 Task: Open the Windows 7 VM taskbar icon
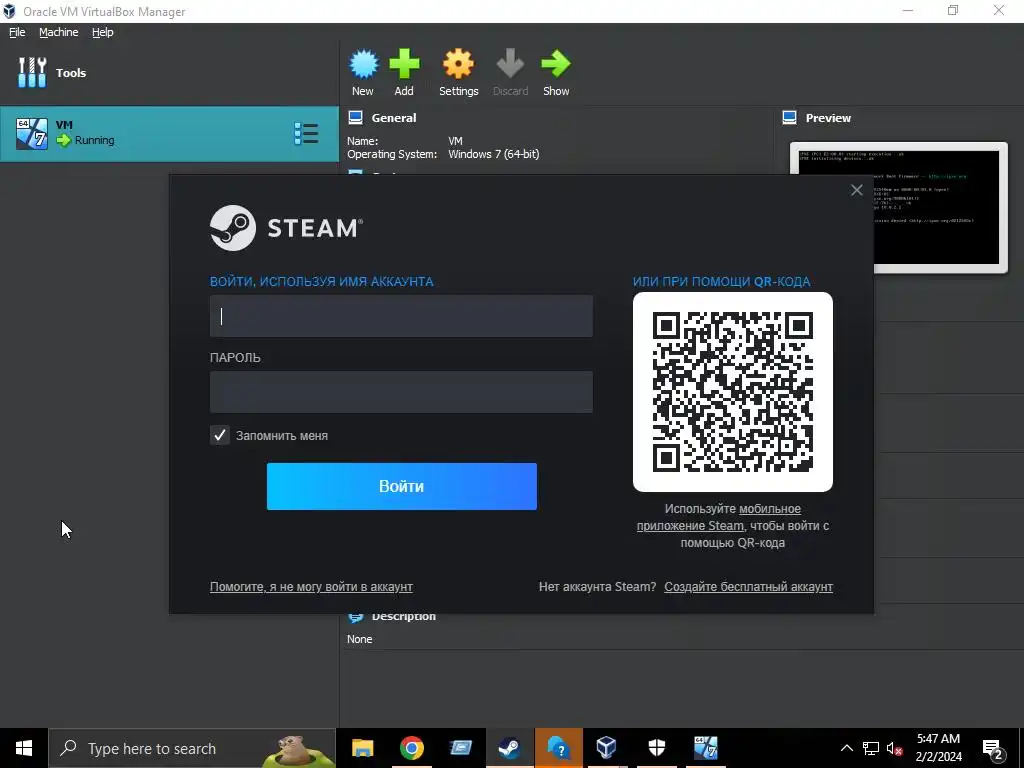tap(705, 748)
